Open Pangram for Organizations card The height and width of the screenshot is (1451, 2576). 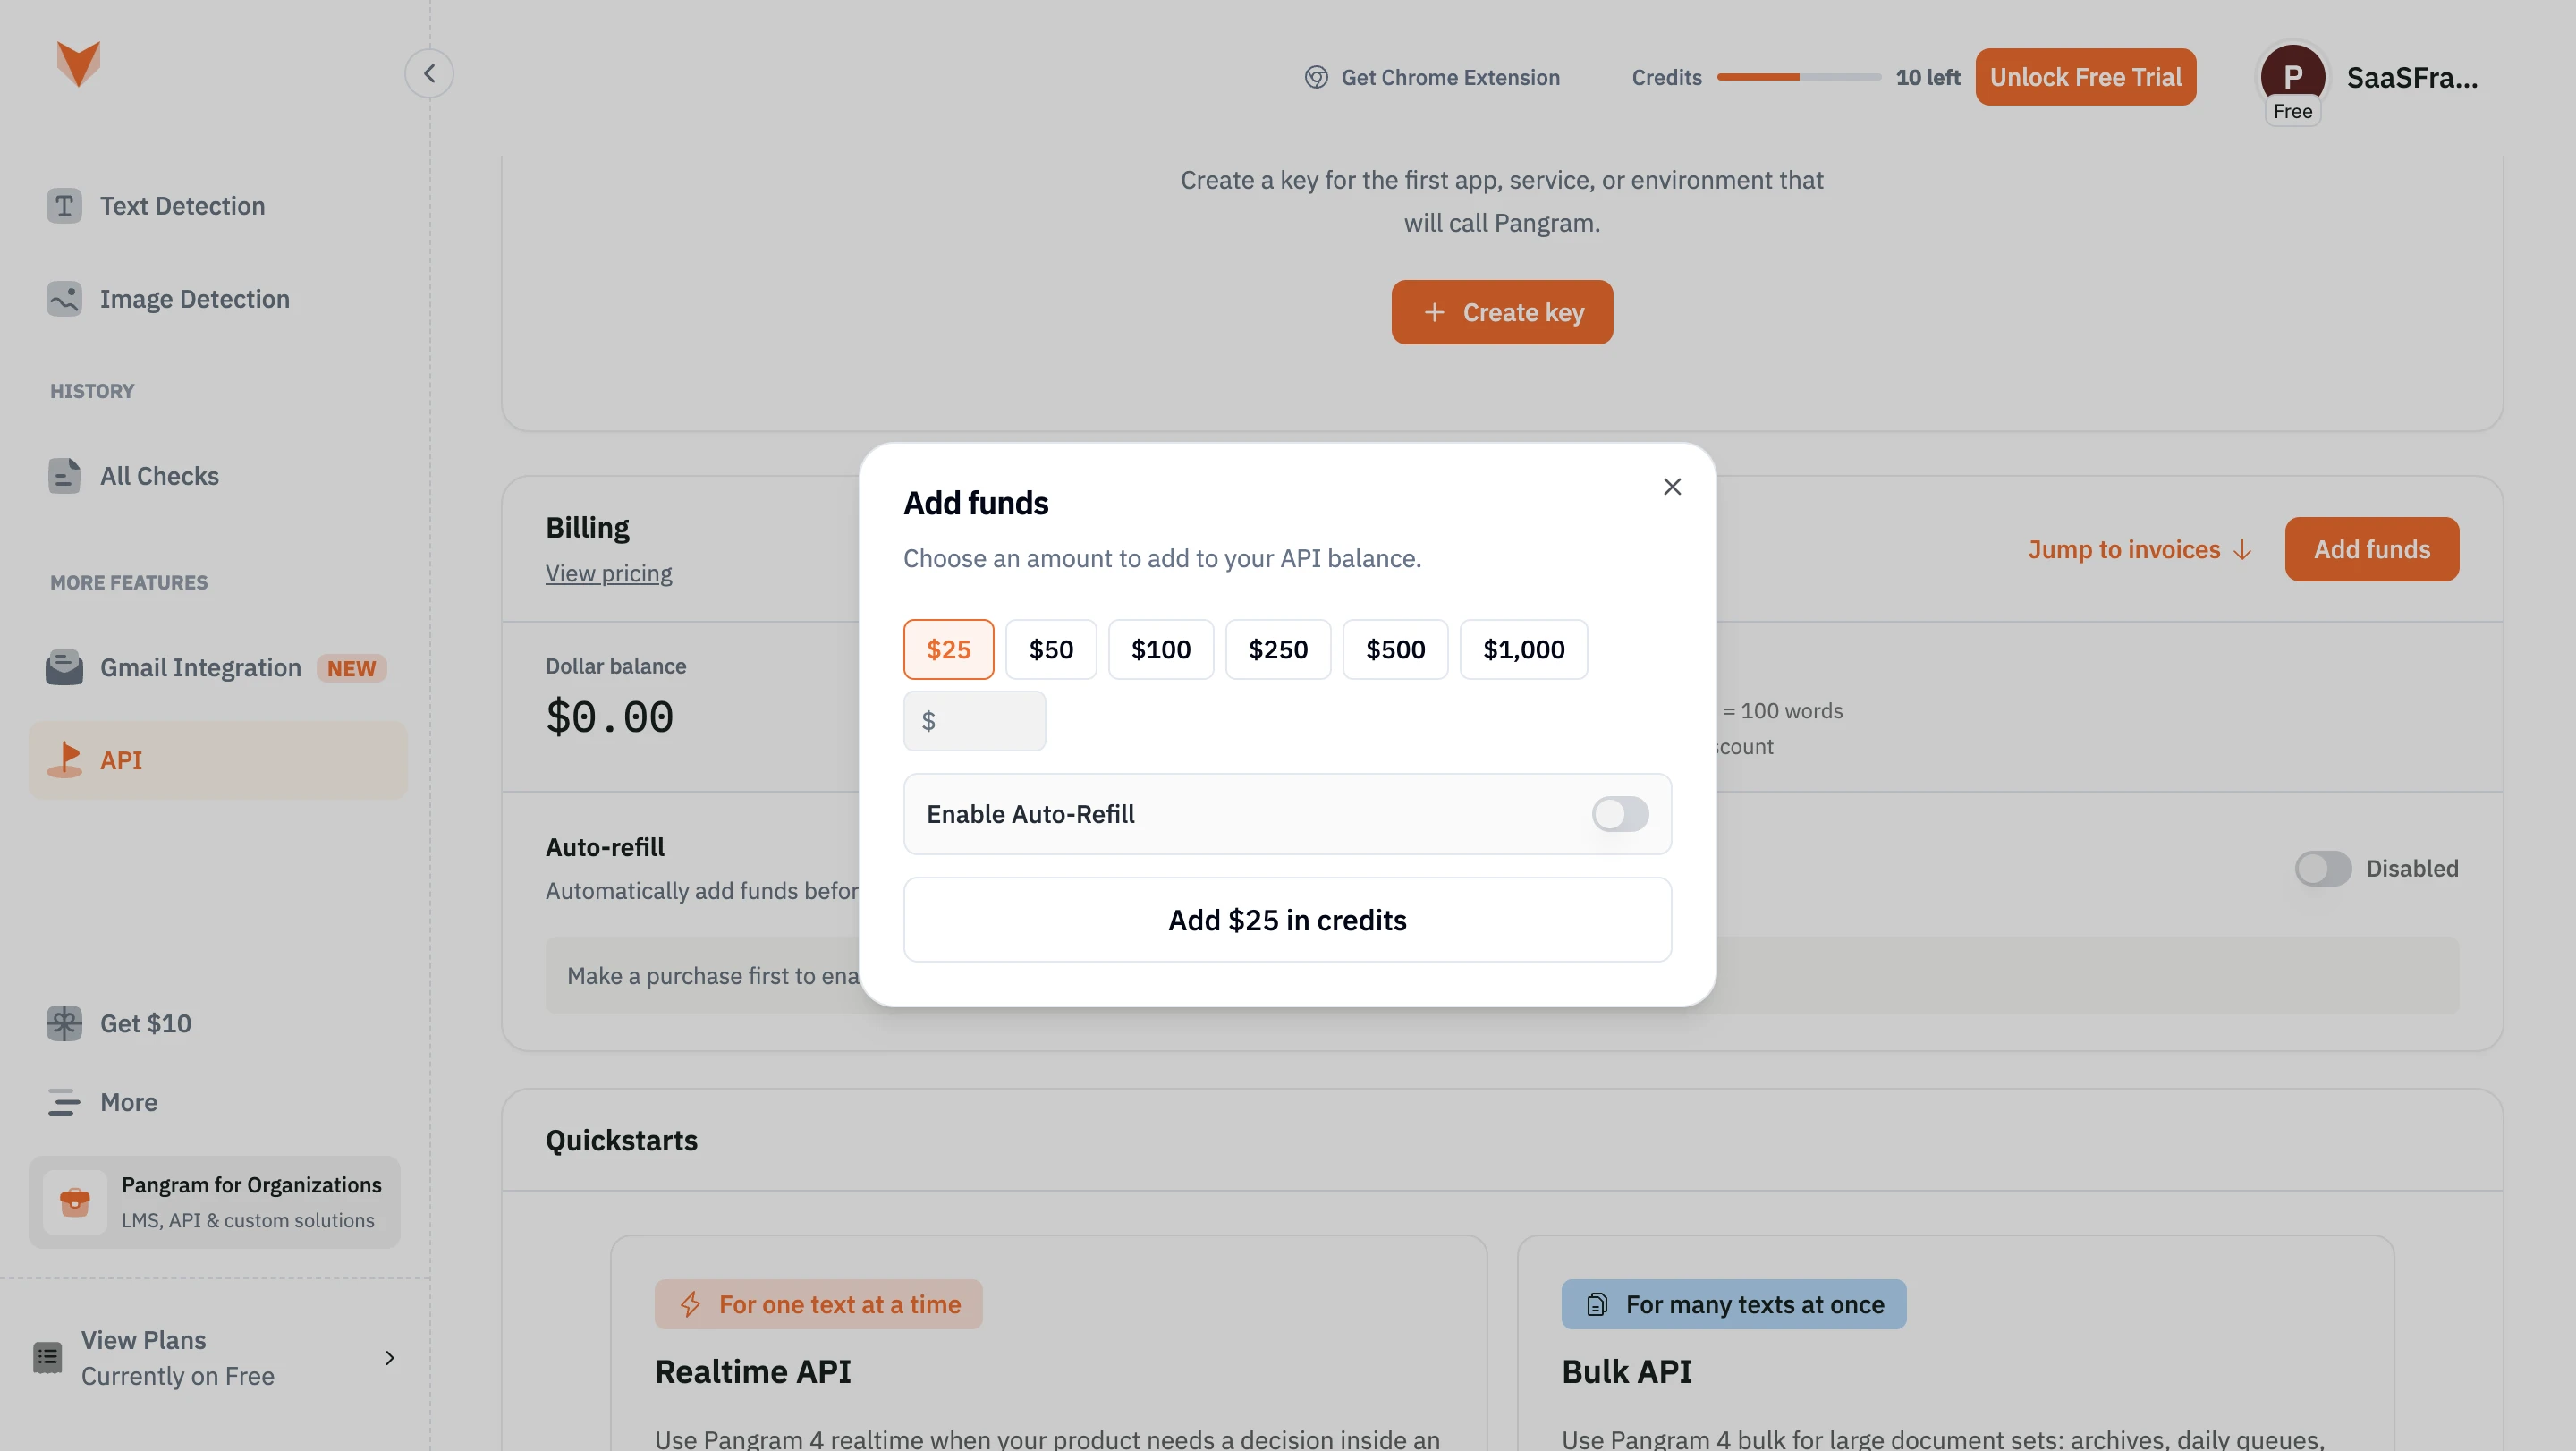214,1202
